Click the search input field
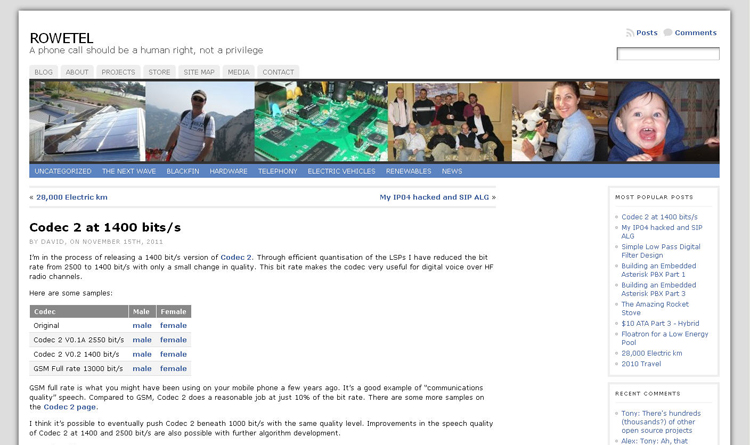The width and height of the screenshot is (750, 445). point(667,54)
